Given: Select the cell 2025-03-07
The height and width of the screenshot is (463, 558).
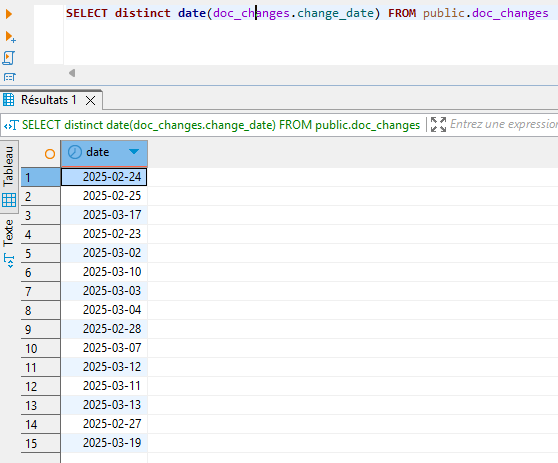Looking at the screenshot, I should 104,348.
